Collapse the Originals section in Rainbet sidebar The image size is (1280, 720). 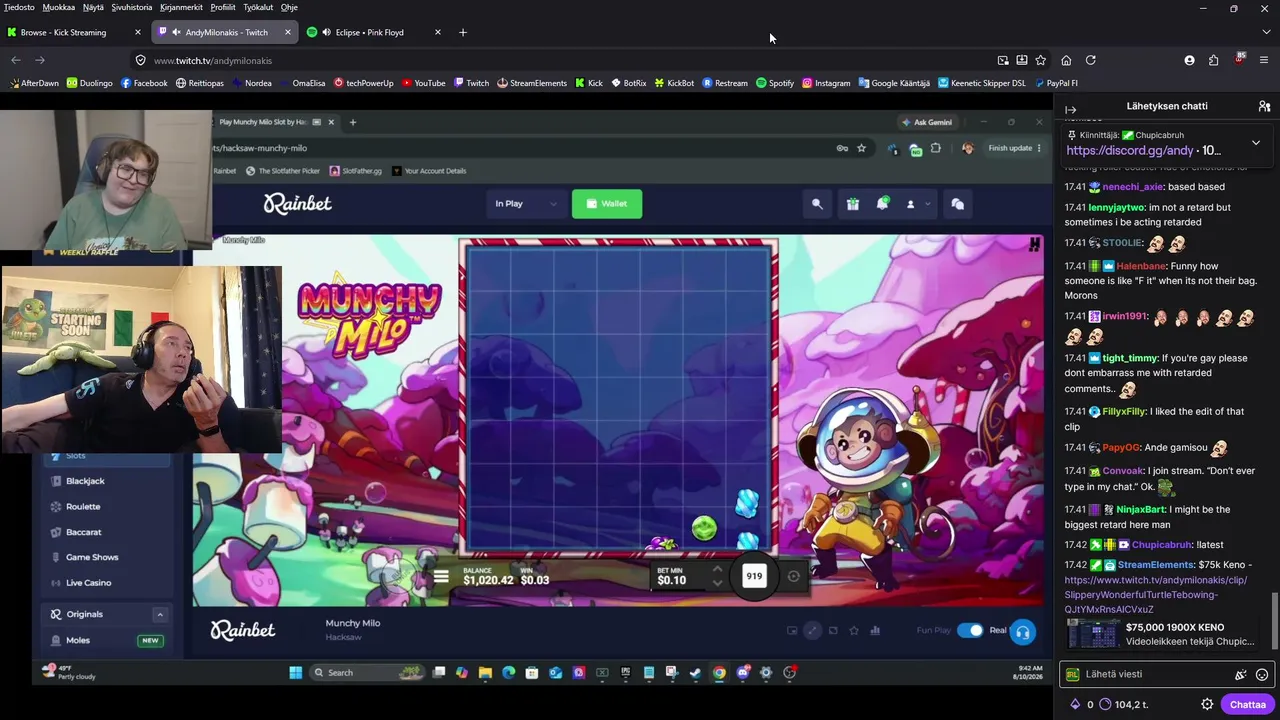[x=159, y=614]
